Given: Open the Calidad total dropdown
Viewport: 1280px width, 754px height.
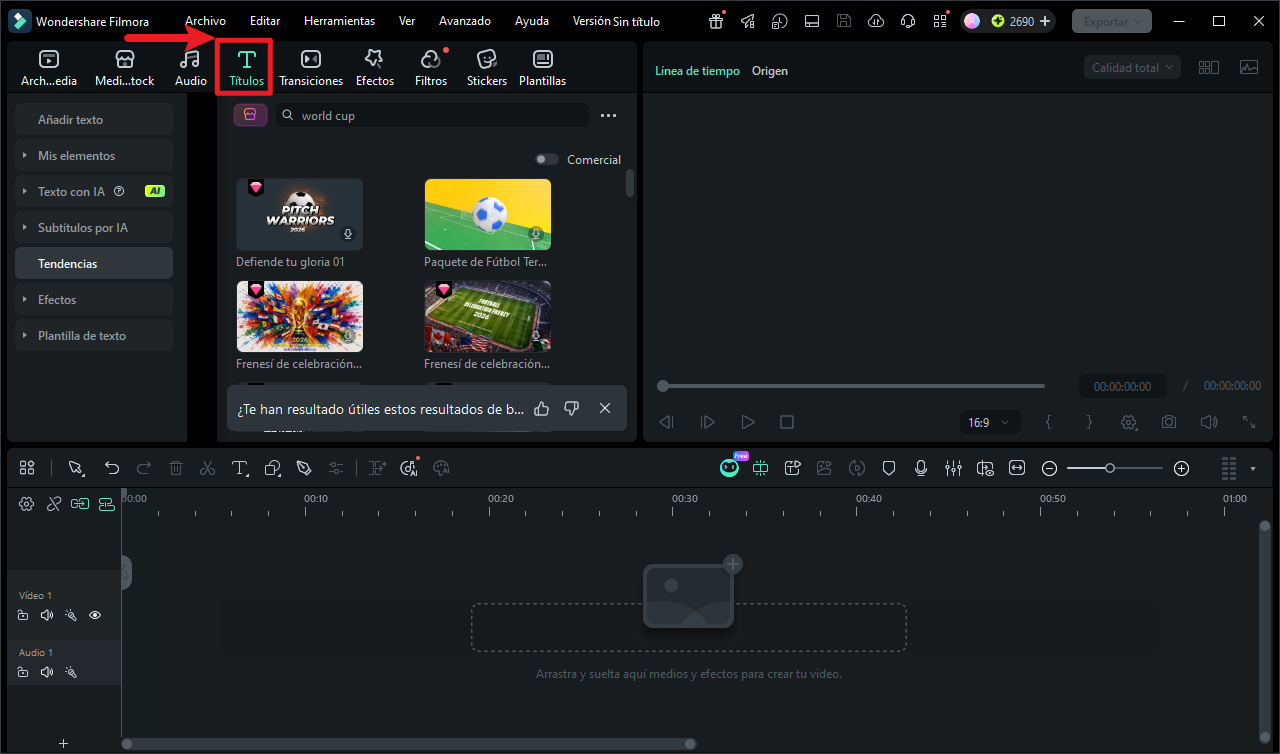Looking at the screenshot, I should coord(1132,68).
